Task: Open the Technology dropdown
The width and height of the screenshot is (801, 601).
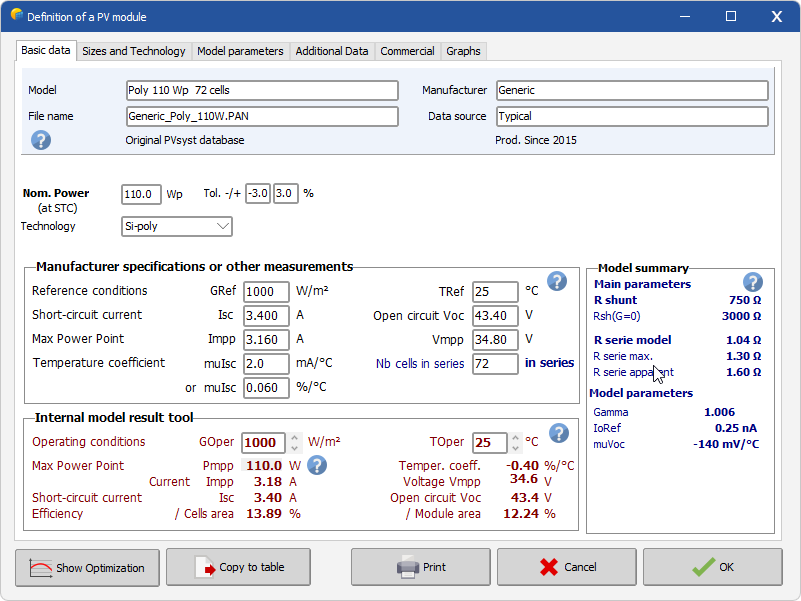Action: 222,226
